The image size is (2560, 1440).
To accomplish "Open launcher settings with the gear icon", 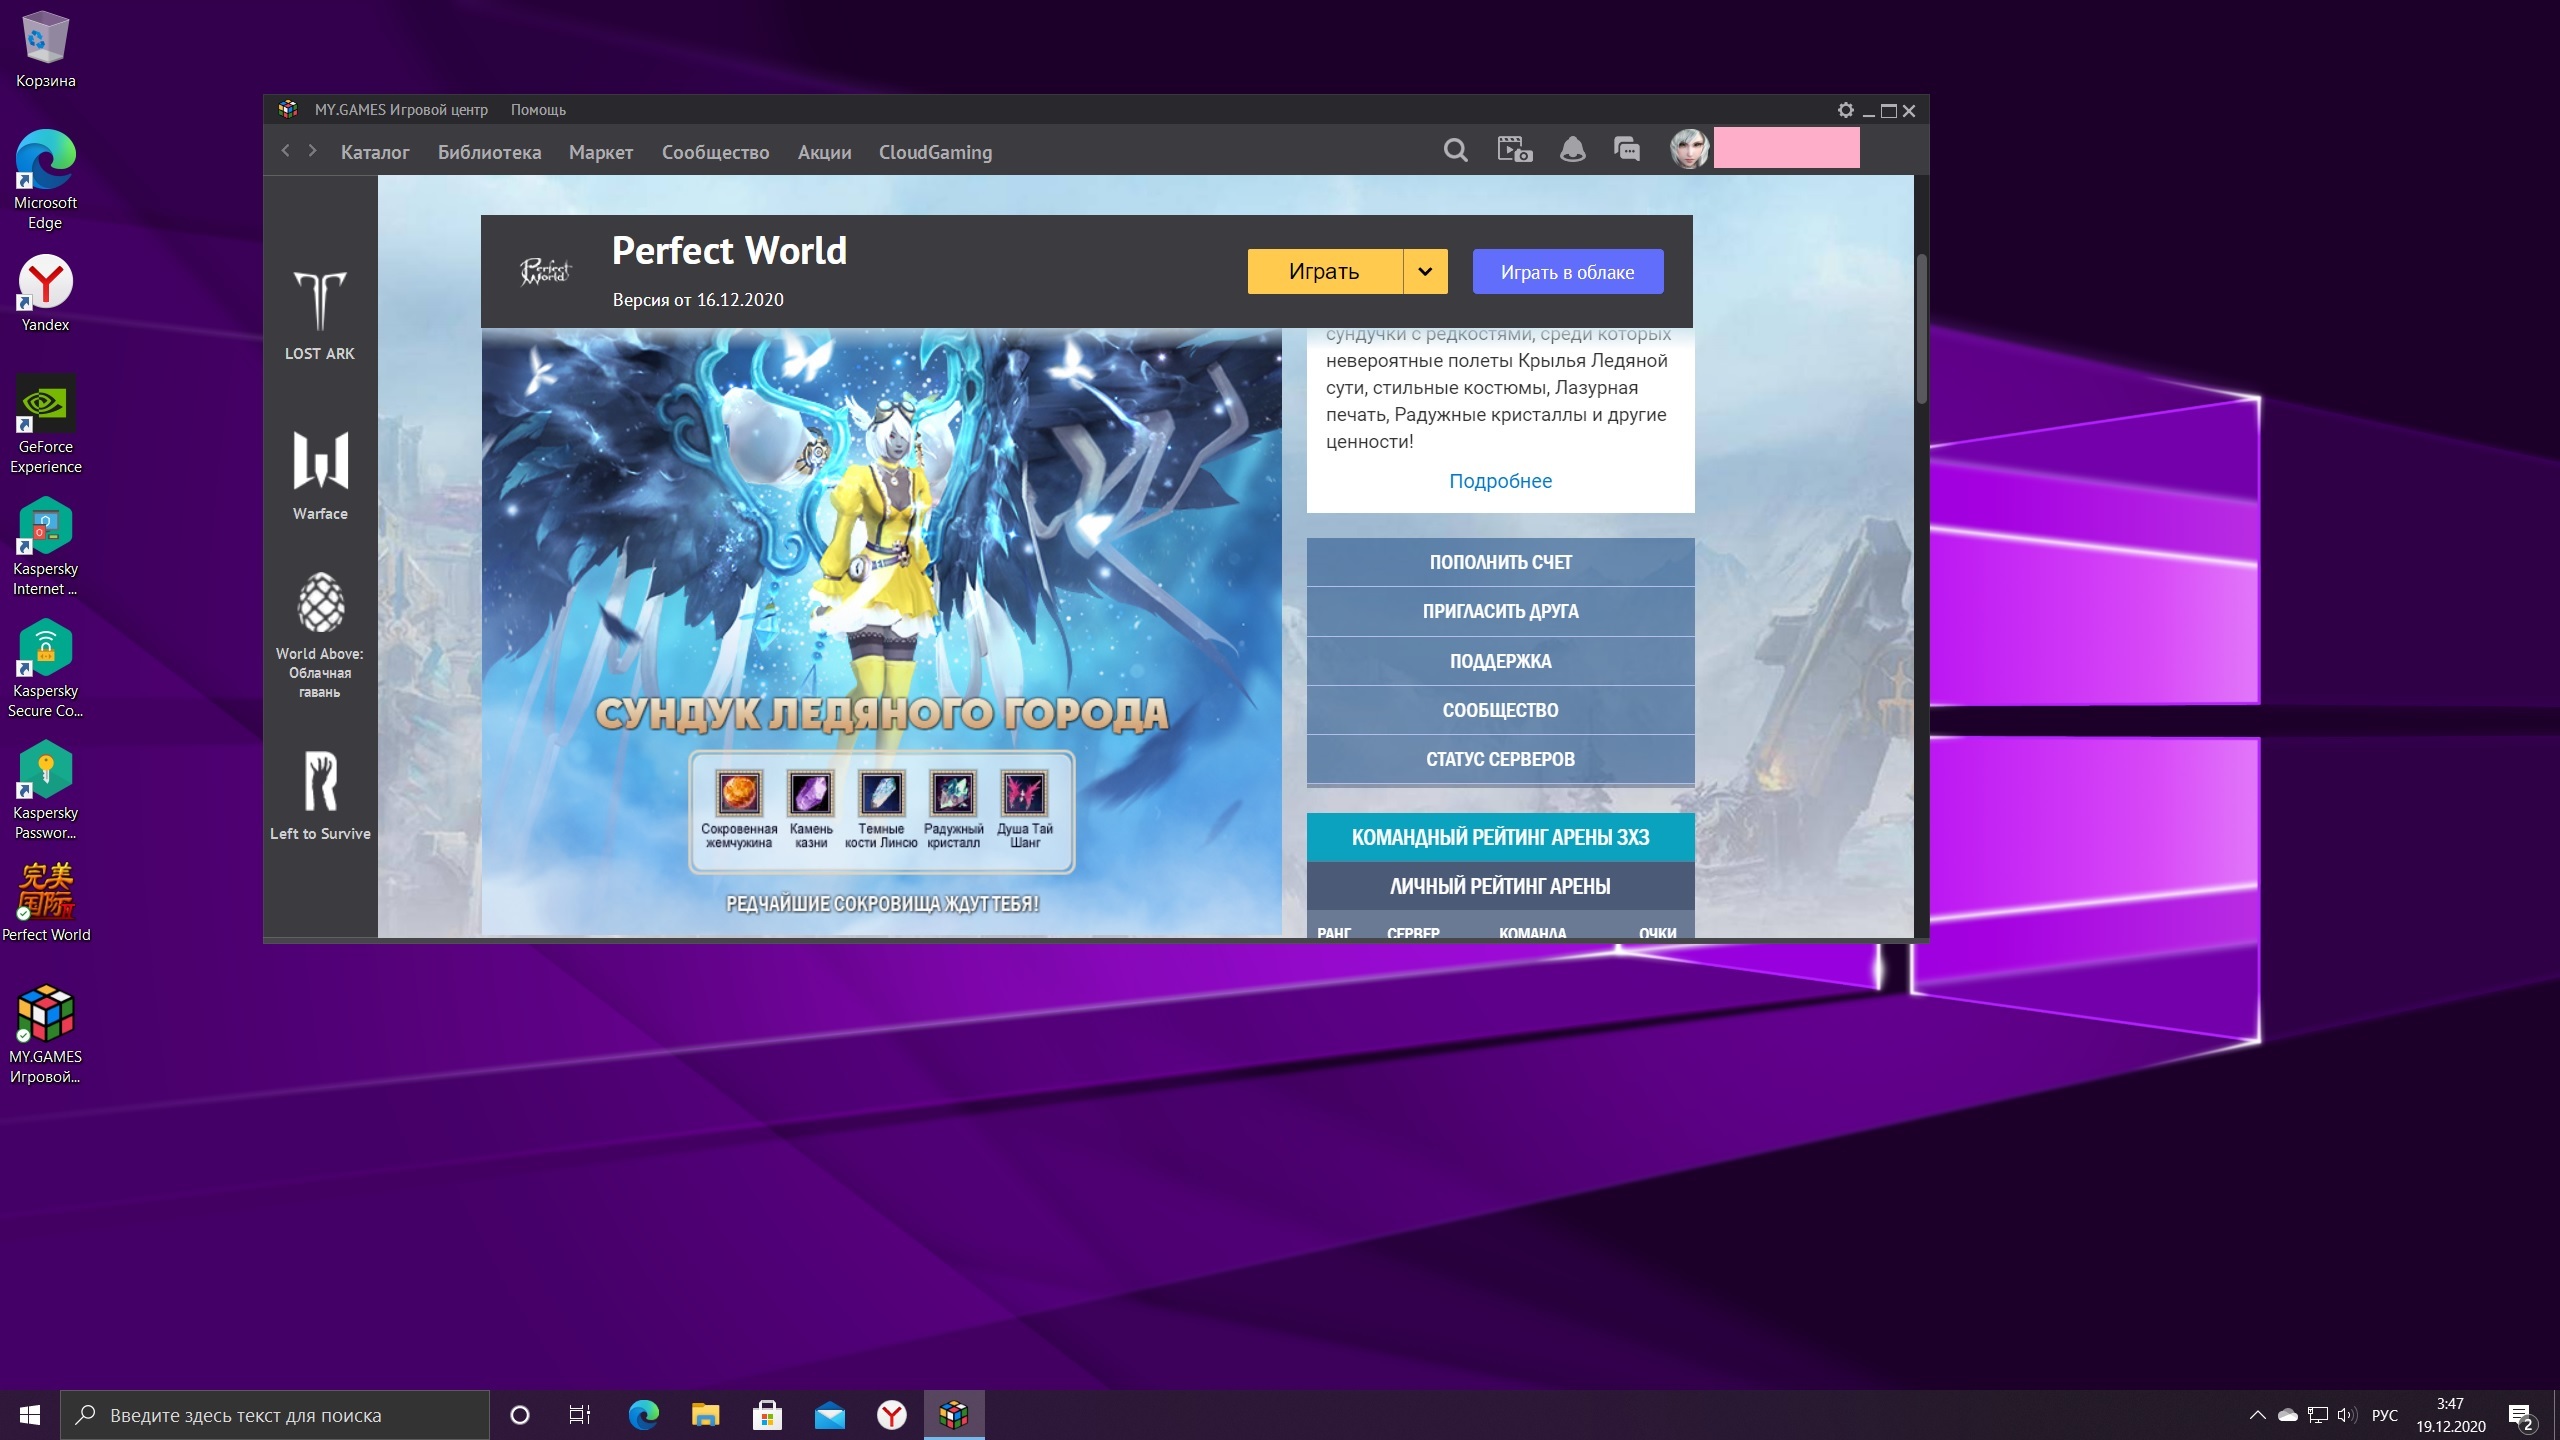I will tap(1845, 110).
